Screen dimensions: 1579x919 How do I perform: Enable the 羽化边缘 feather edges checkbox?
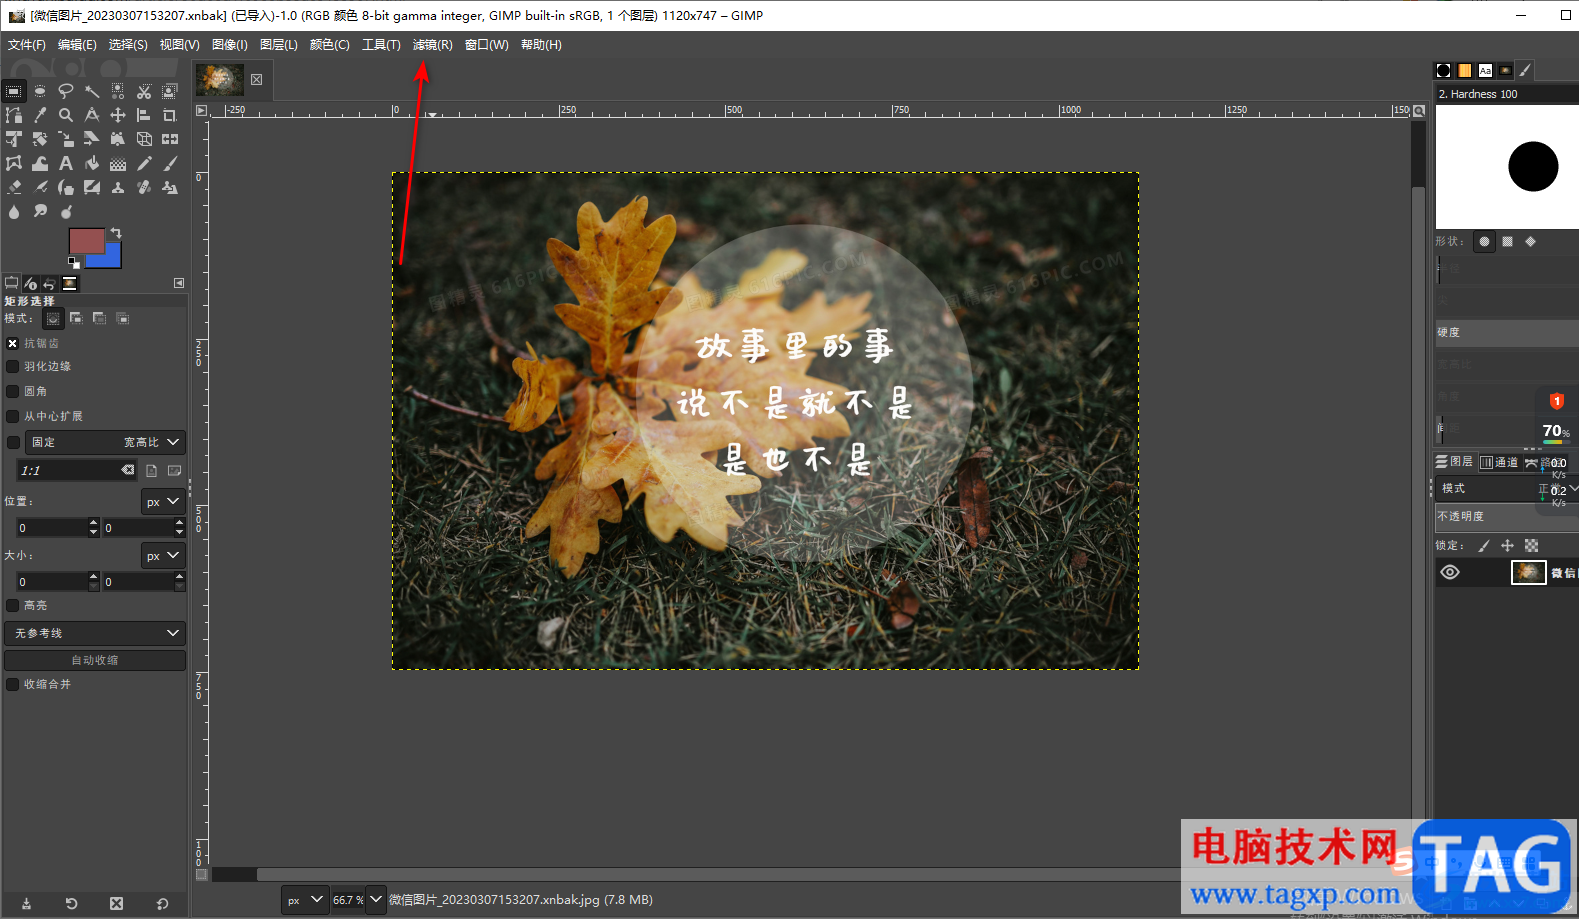pos(13,367)
